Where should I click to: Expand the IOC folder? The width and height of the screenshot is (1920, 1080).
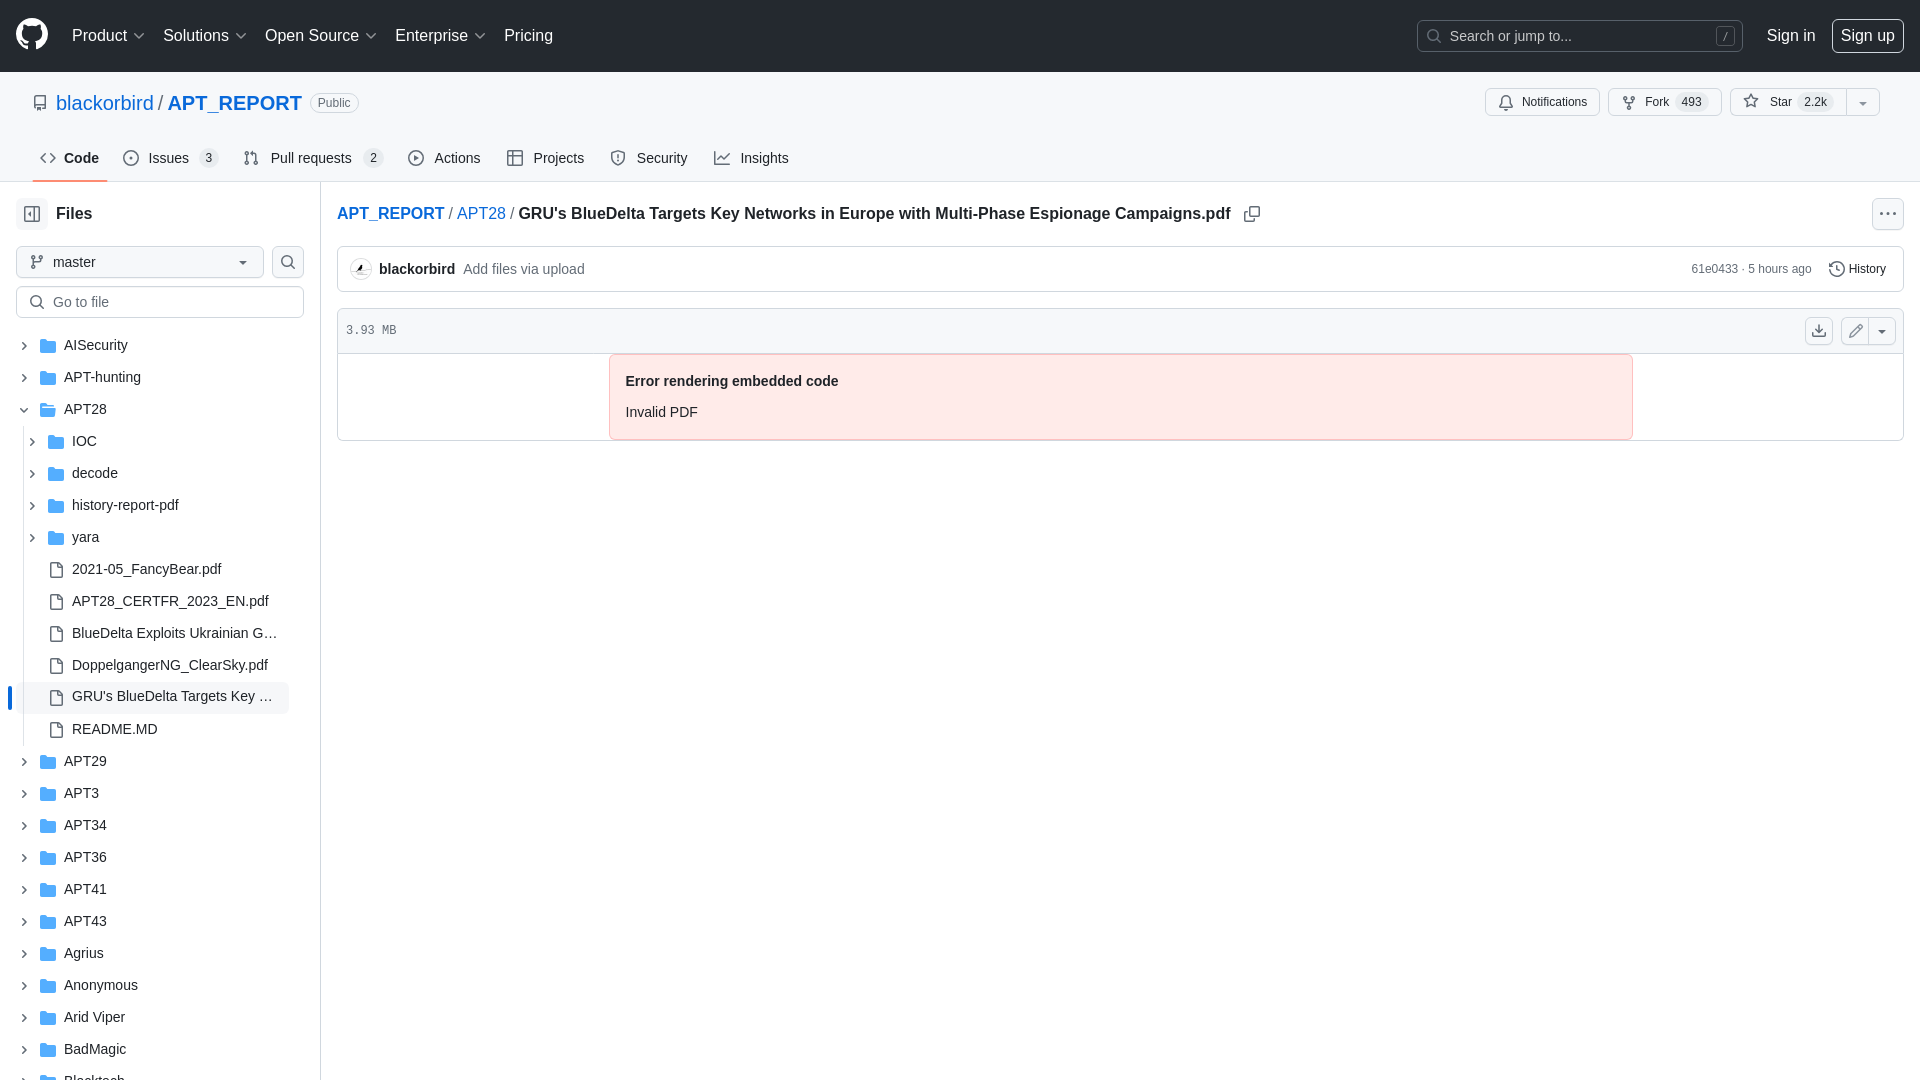[32, 442]
